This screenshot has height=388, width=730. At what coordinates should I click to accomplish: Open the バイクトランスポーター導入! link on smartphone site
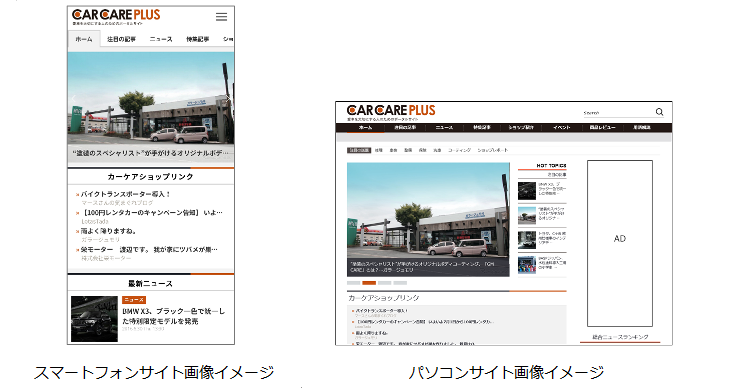click(126, 194)
